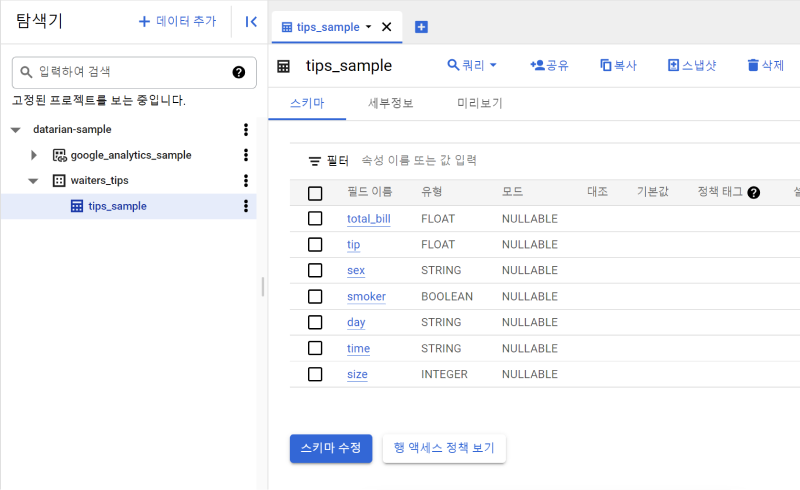Open the day field link
This screenshot has width=800, height=490.
click(356, 323)
